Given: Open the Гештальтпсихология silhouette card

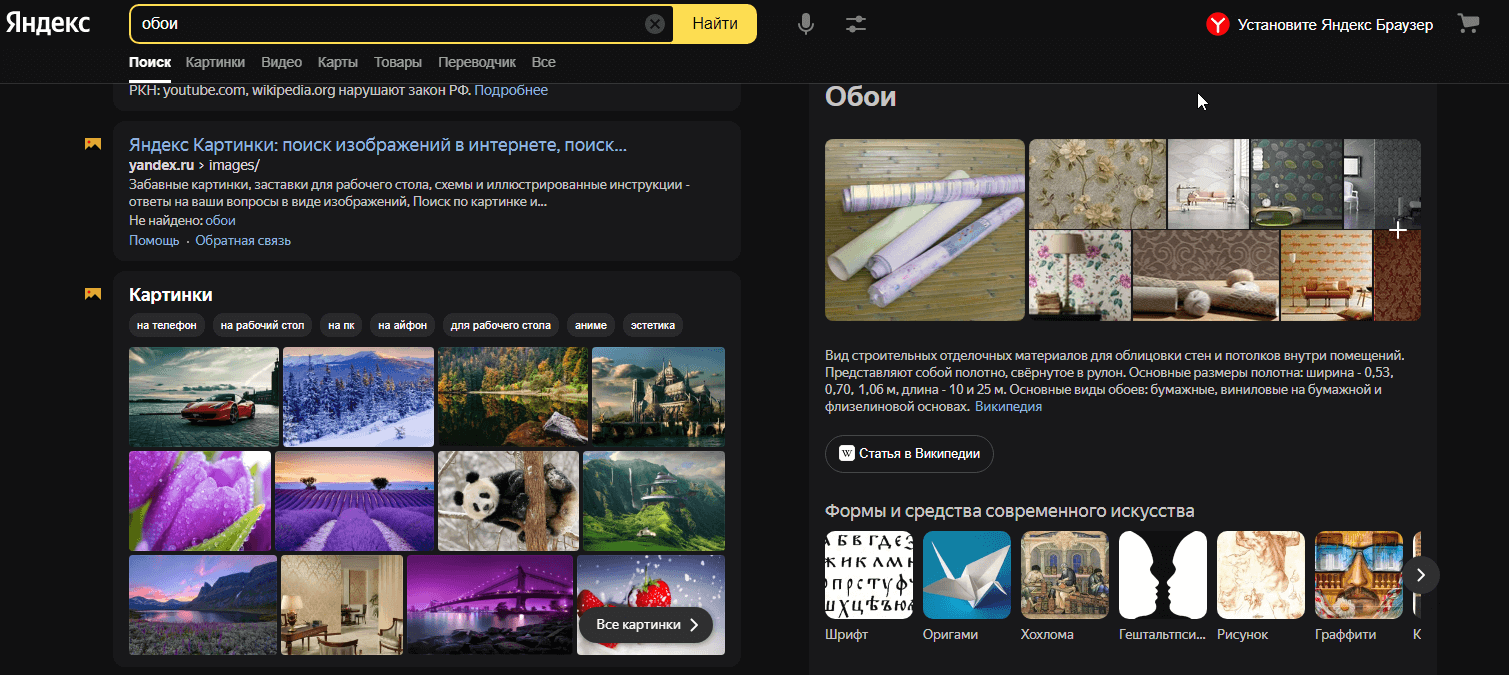Looking at the screenshot, I should 1163,587.
